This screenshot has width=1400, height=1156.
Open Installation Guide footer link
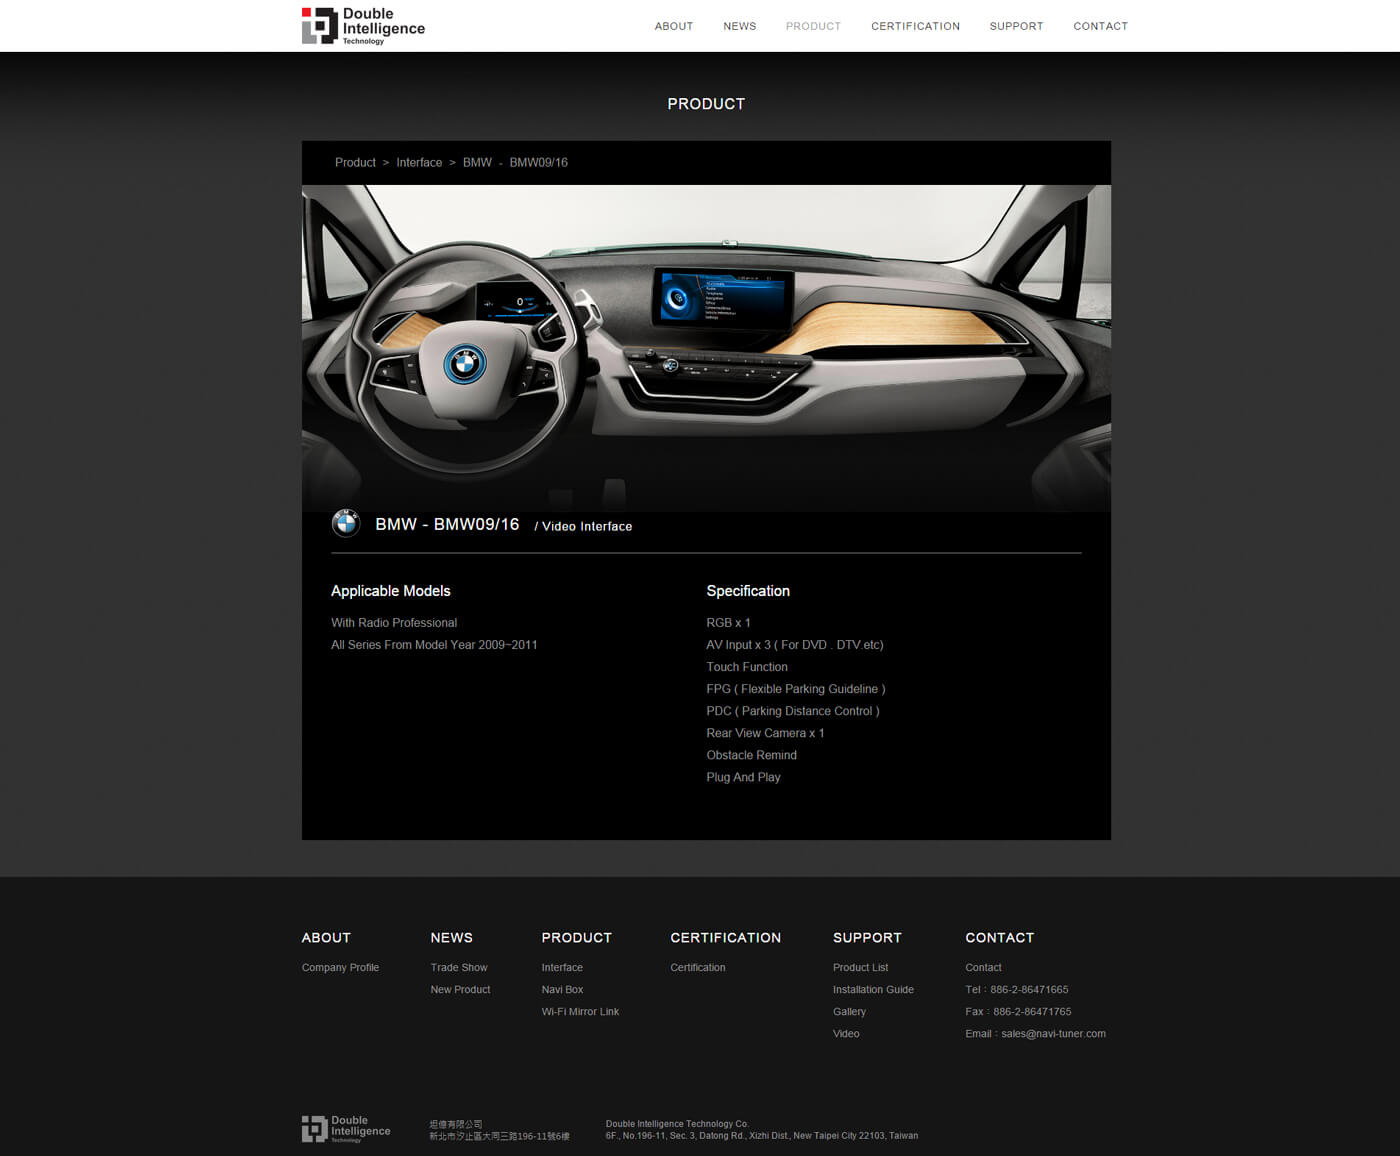point(873,990)
